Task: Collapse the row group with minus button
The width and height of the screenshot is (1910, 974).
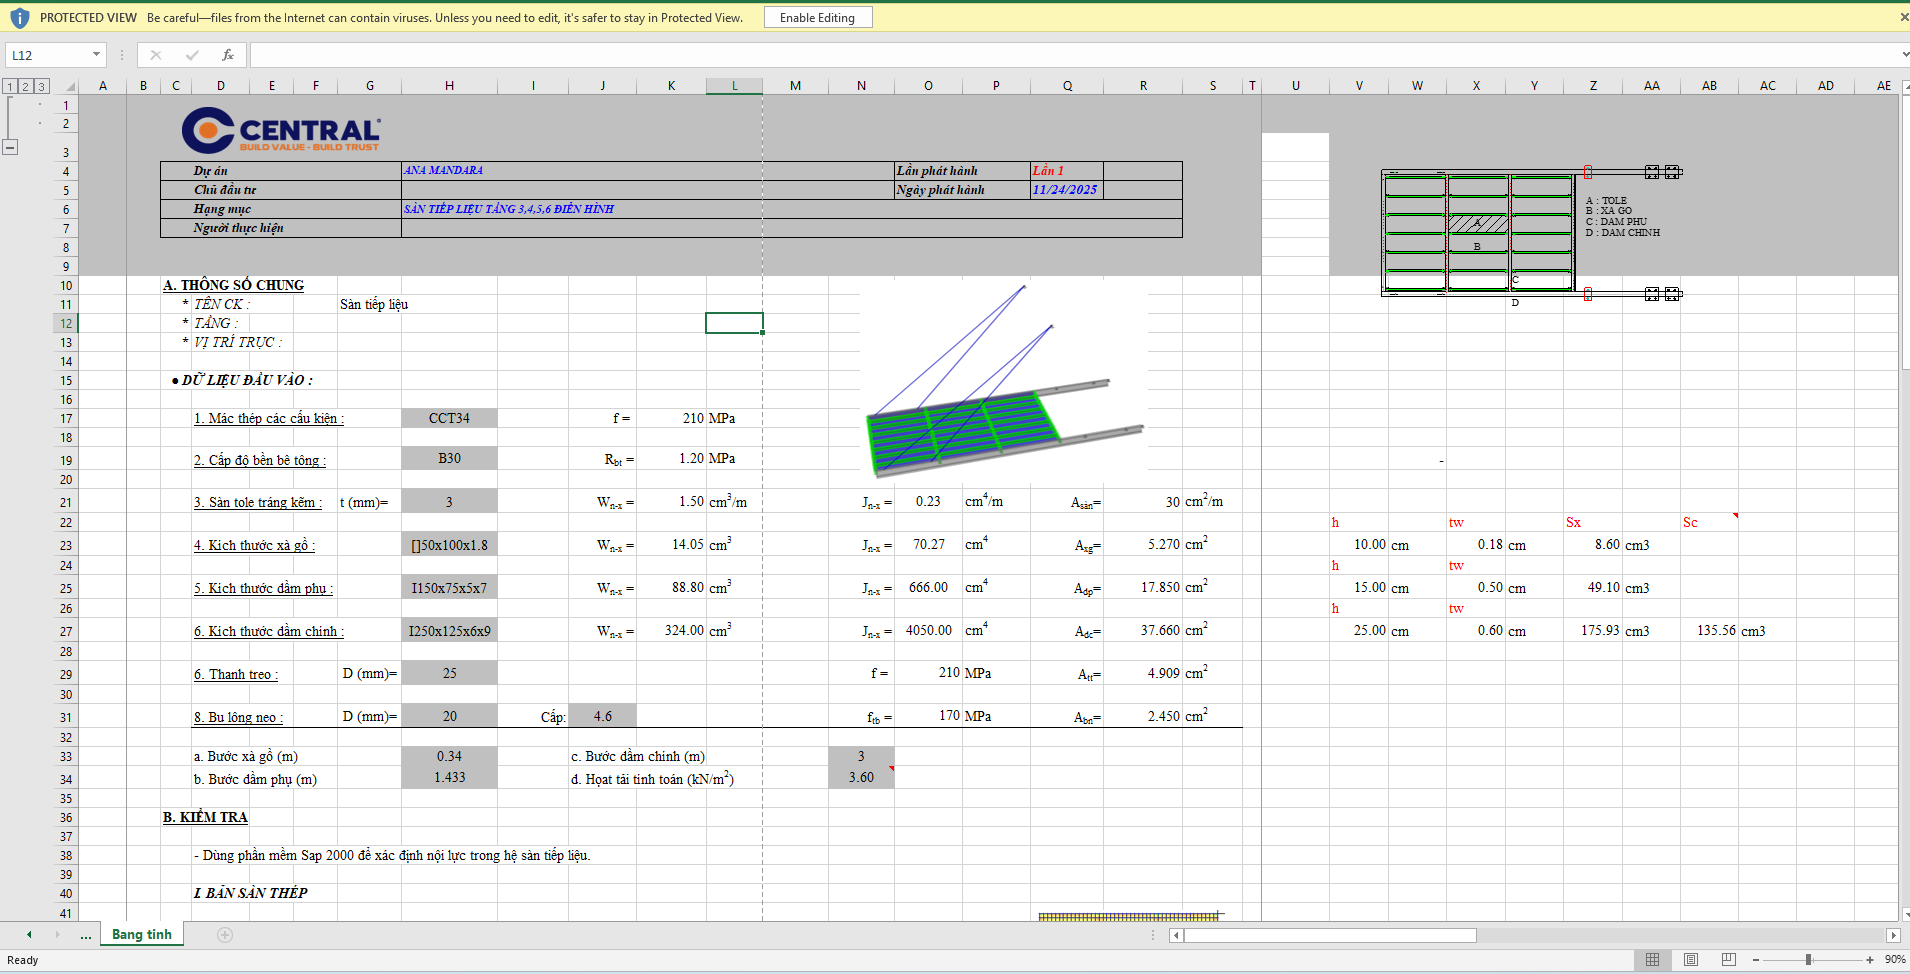Action: [10, 147]
